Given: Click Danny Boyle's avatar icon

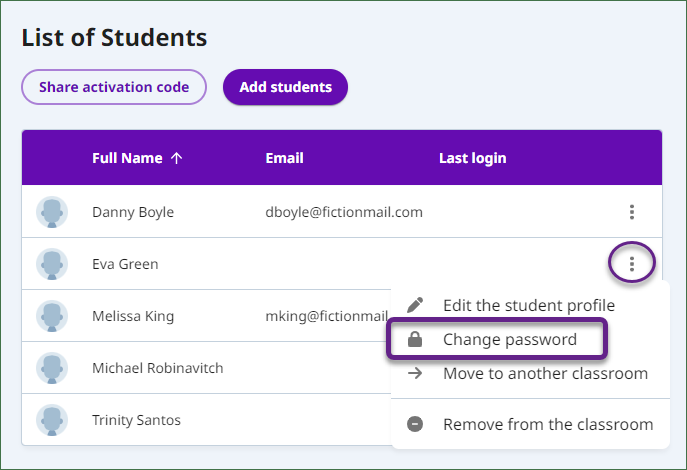Looking at the screenshot, I should point(52,212).
